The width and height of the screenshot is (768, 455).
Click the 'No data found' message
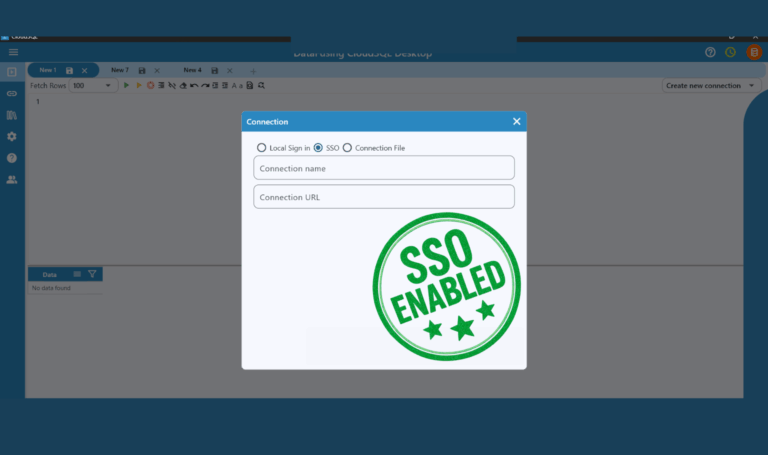51,288
